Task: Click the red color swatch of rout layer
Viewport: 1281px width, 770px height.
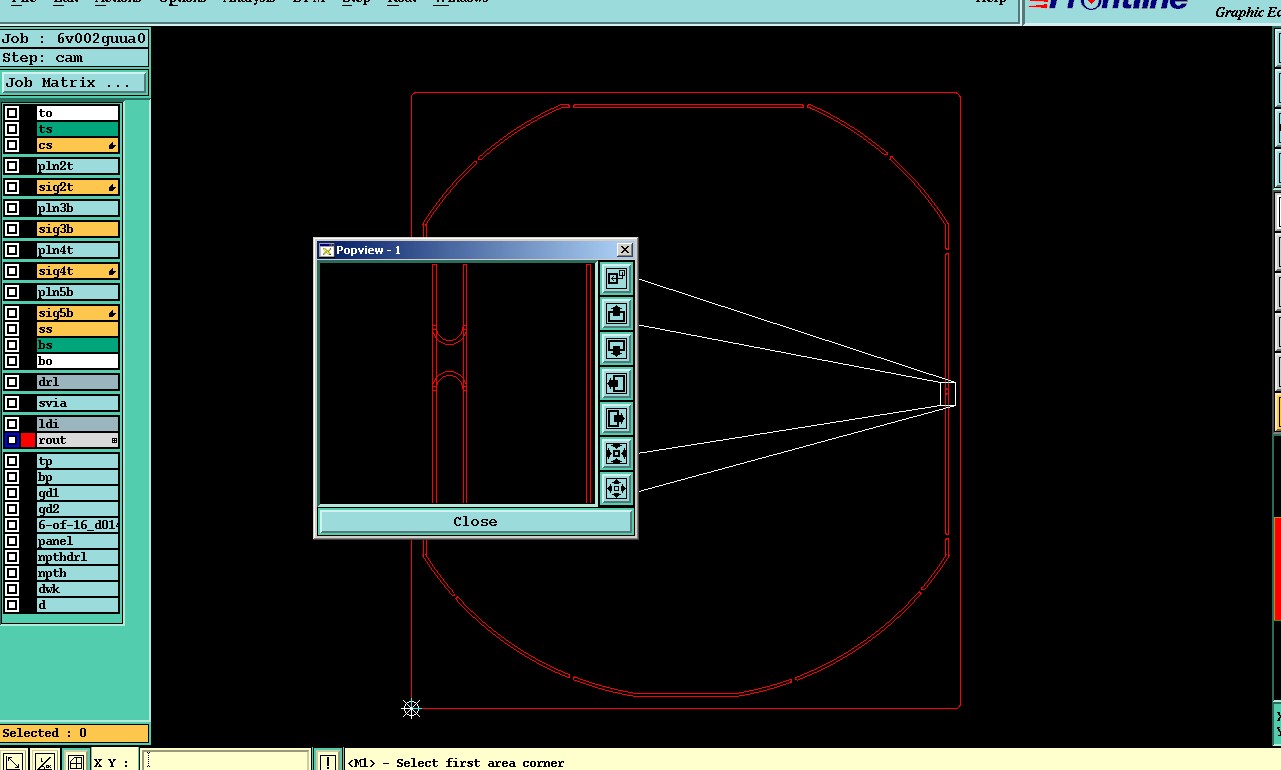Action: click(x=28, y=440)
